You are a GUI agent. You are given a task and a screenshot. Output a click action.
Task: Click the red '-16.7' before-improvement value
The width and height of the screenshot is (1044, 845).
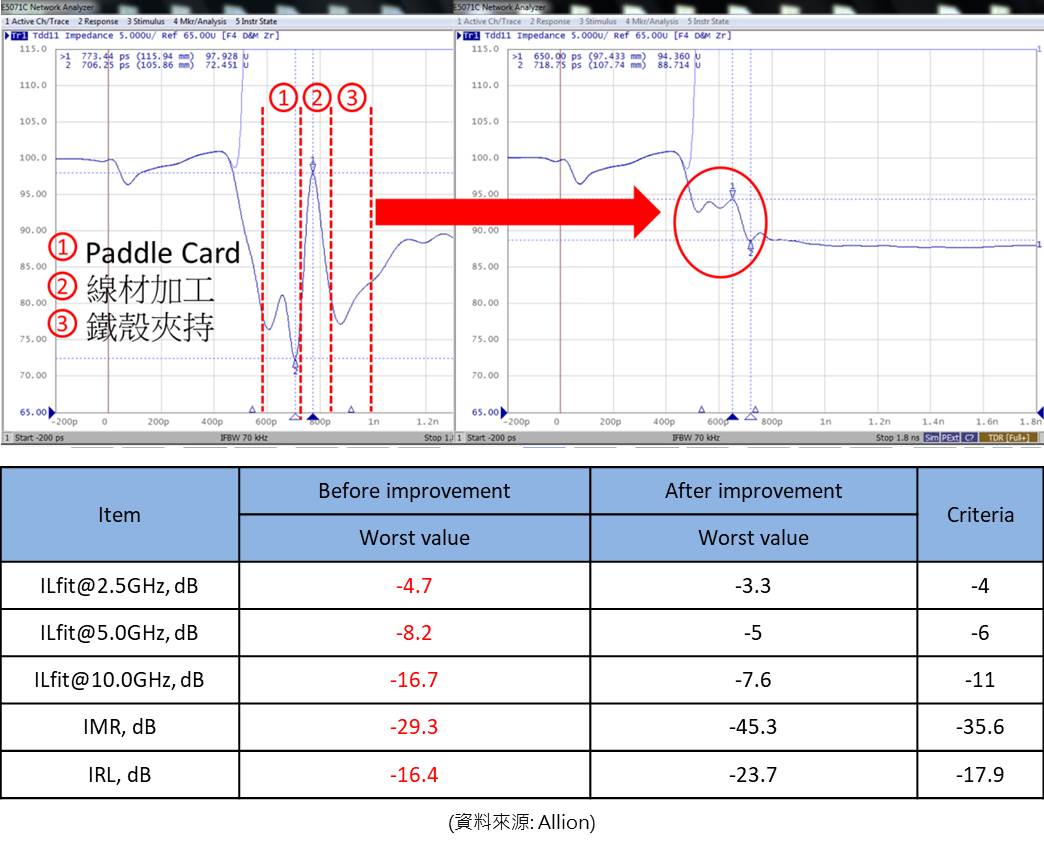click(x=414, y=680)
